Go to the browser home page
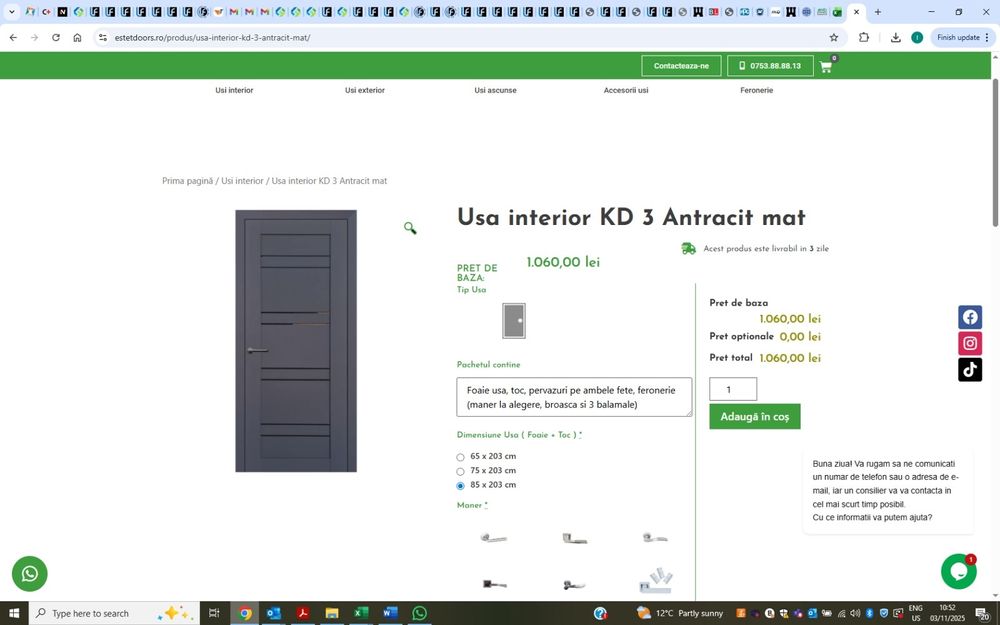The height and width of the screenshot is (625, 1000). [x=77, y=38]
